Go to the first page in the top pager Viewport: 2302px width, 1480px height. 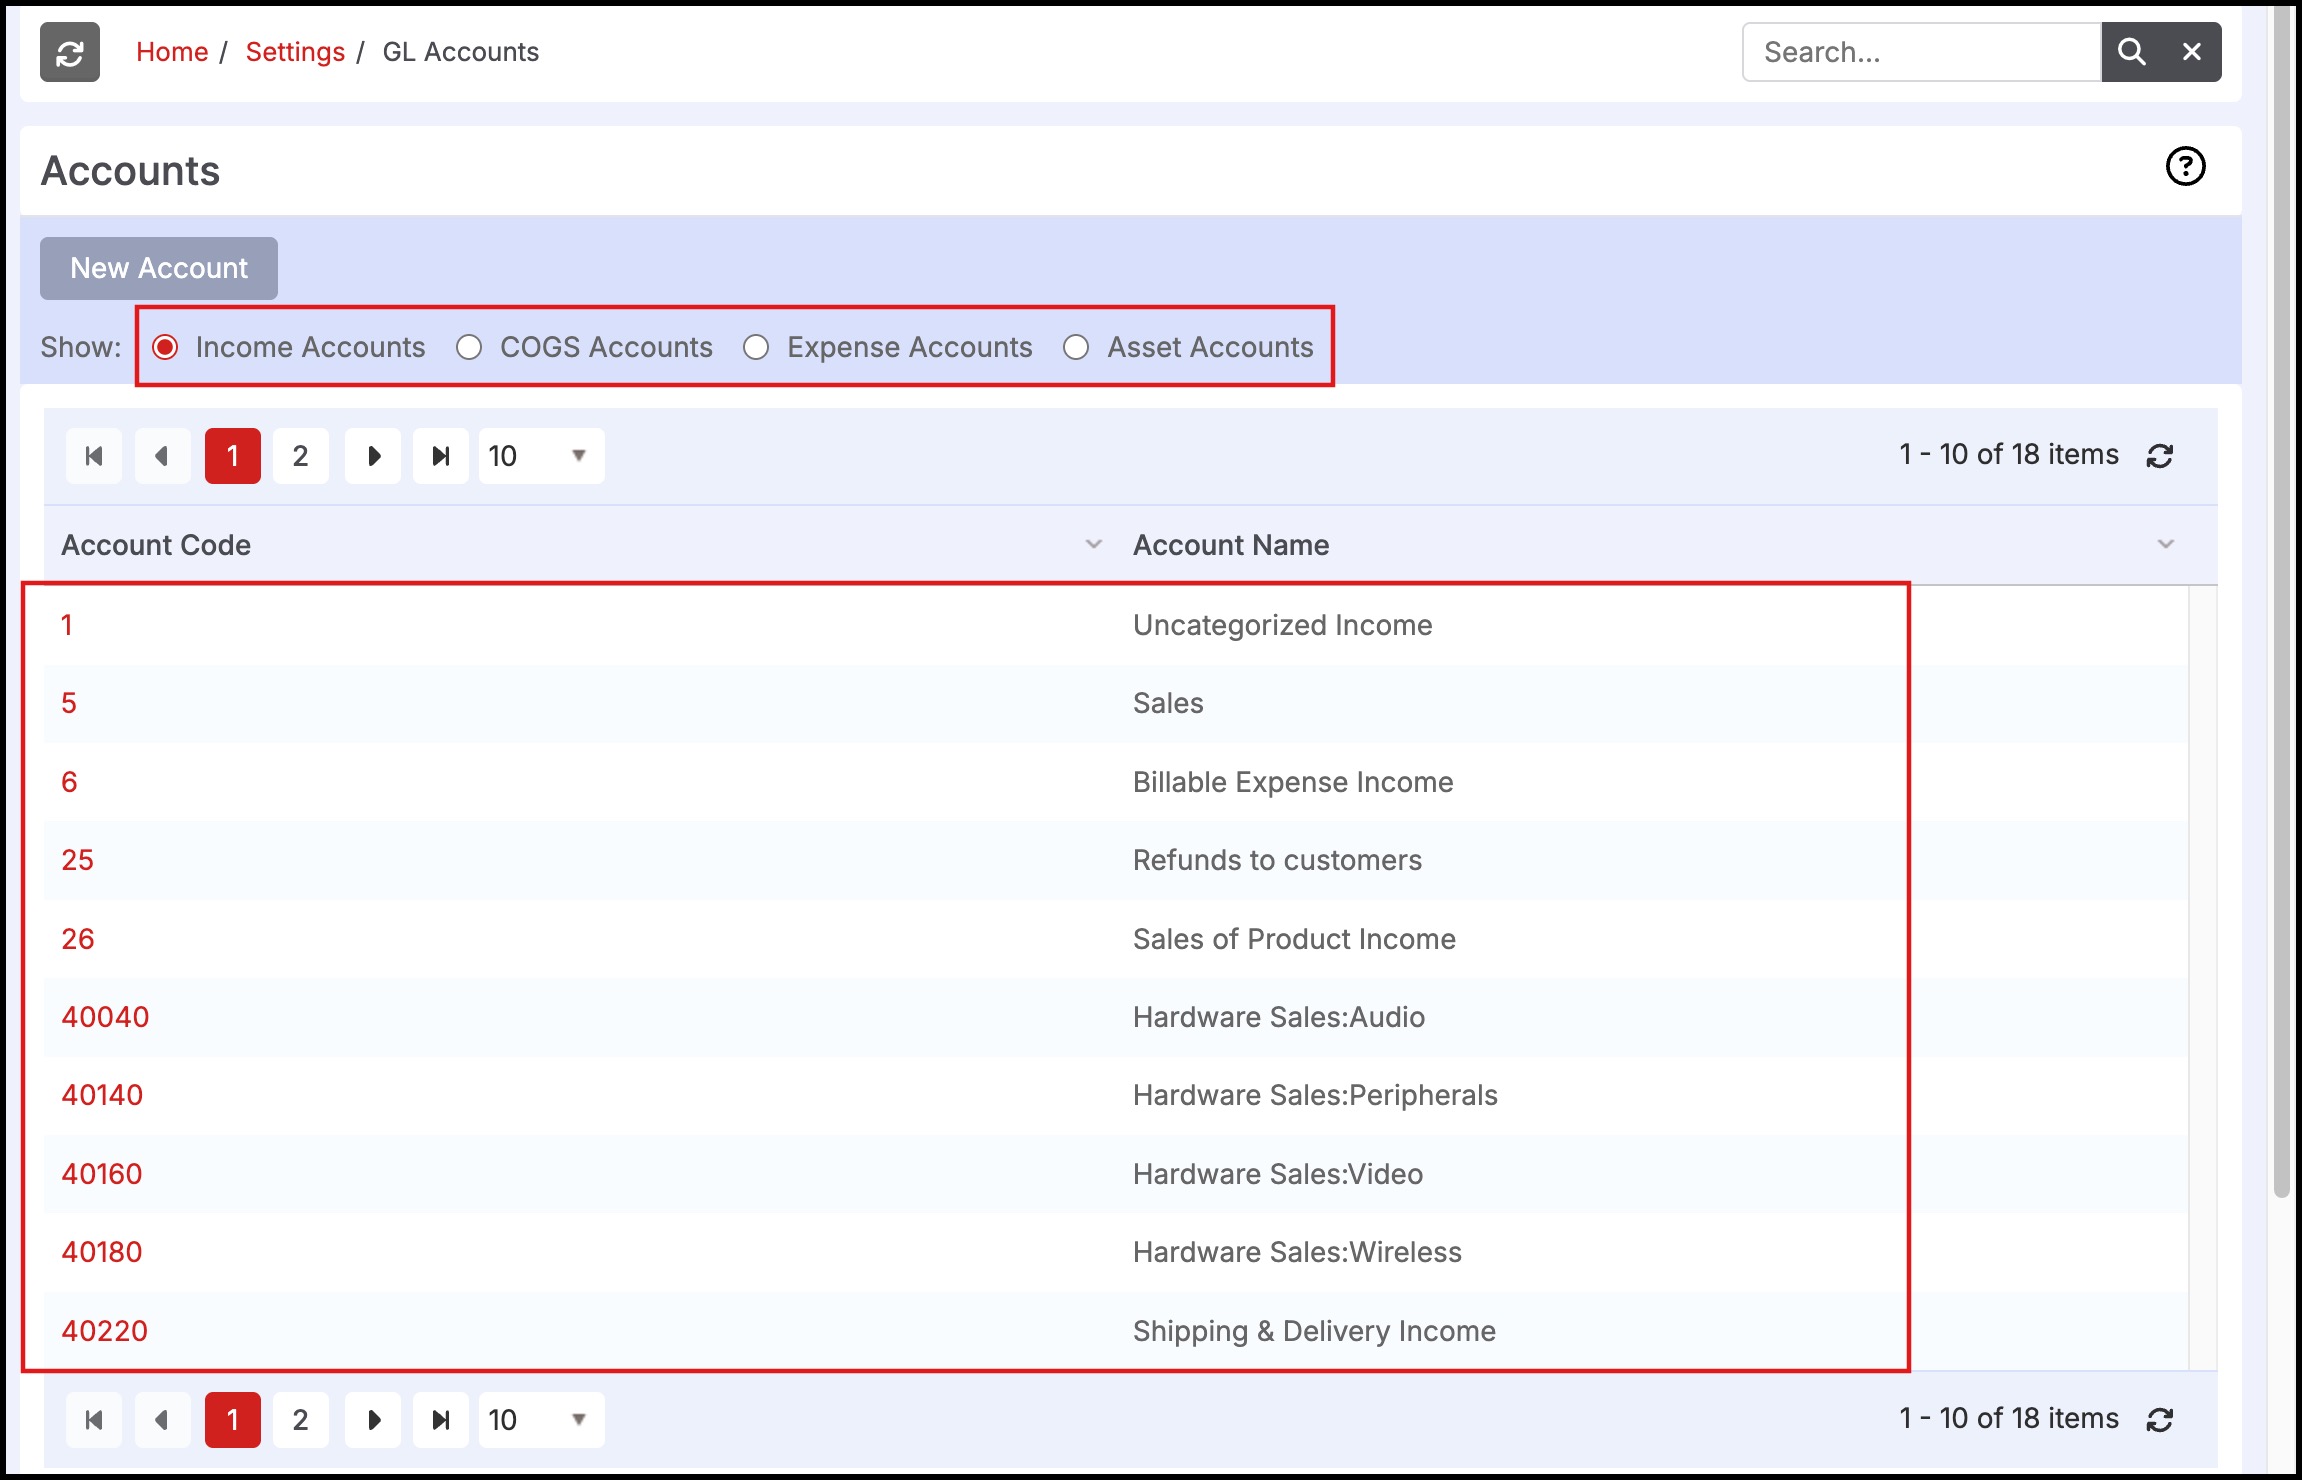94,456
